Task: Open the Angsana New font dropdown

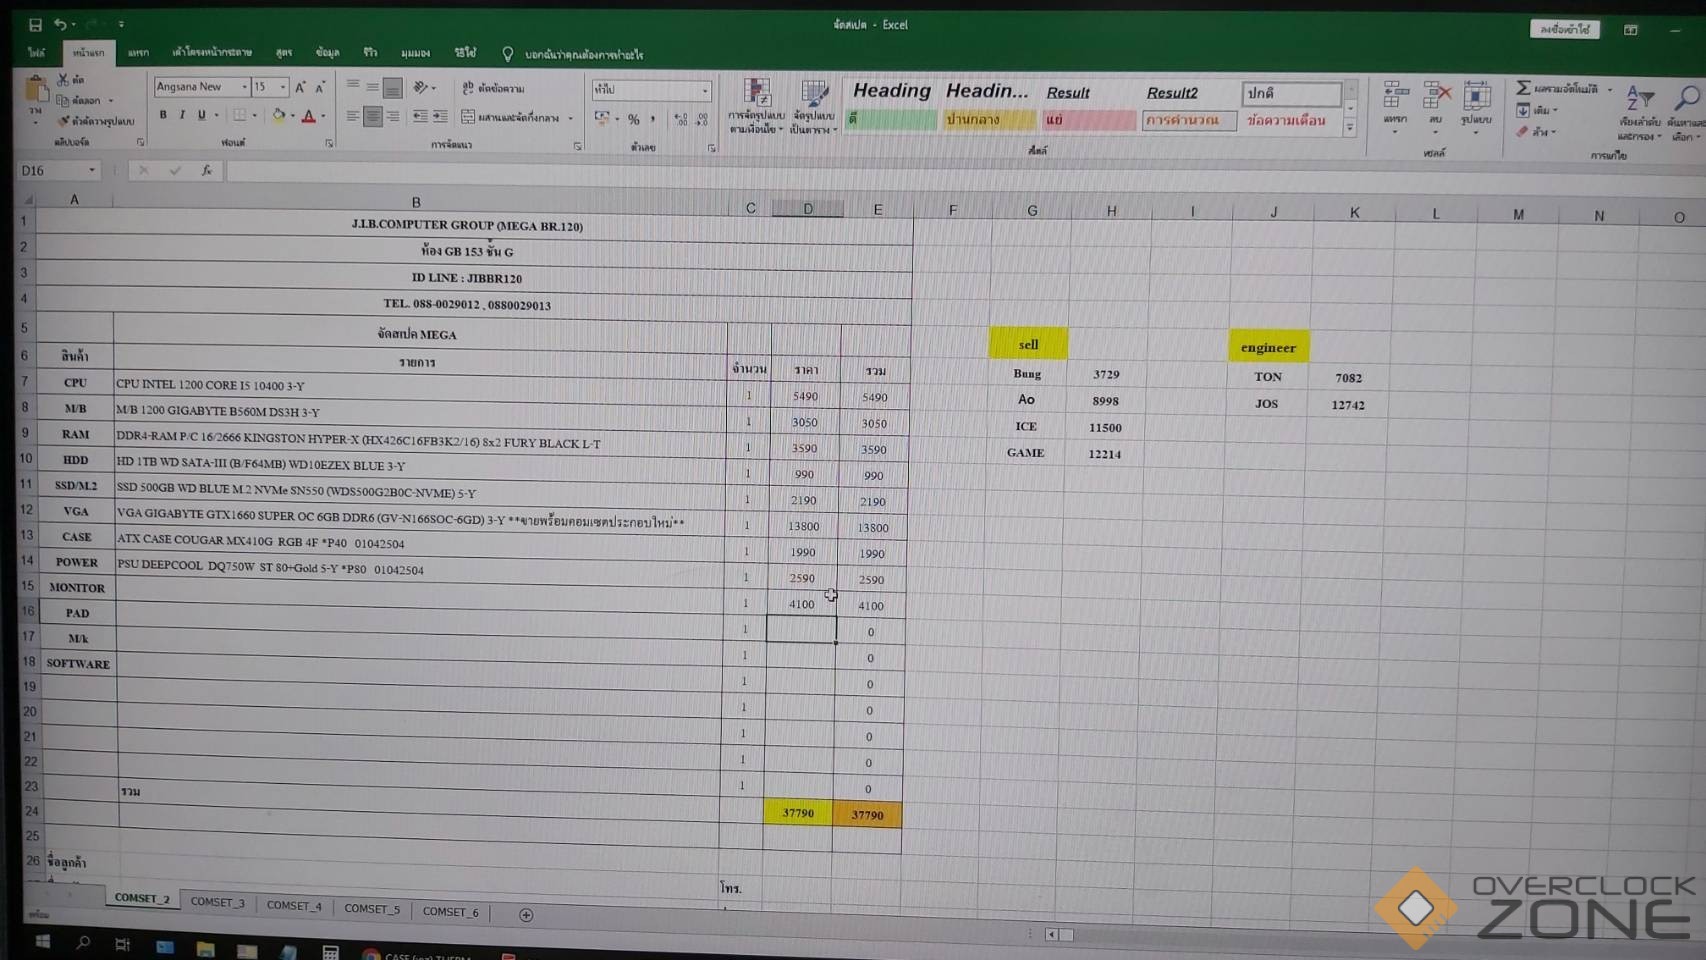Action: (244, 87)
